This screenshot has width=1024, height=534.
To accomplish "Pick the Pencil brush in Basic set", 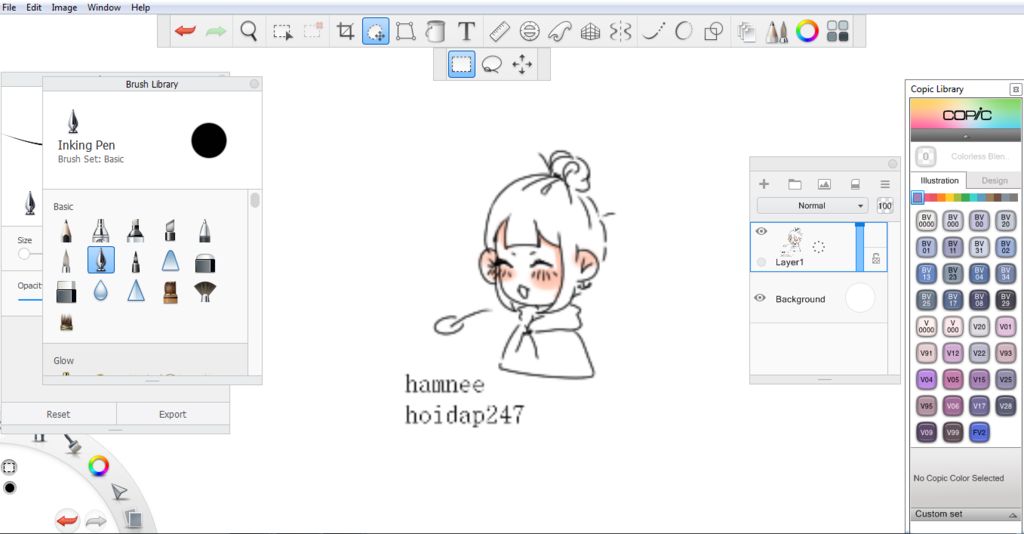I will pos(66,230).
